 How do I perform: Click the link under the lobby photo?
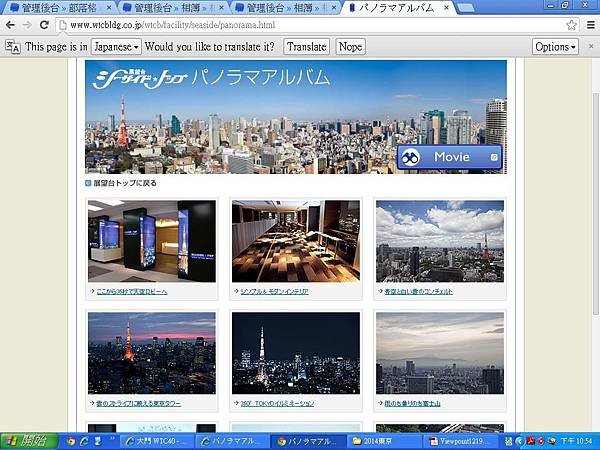[132, 292]
